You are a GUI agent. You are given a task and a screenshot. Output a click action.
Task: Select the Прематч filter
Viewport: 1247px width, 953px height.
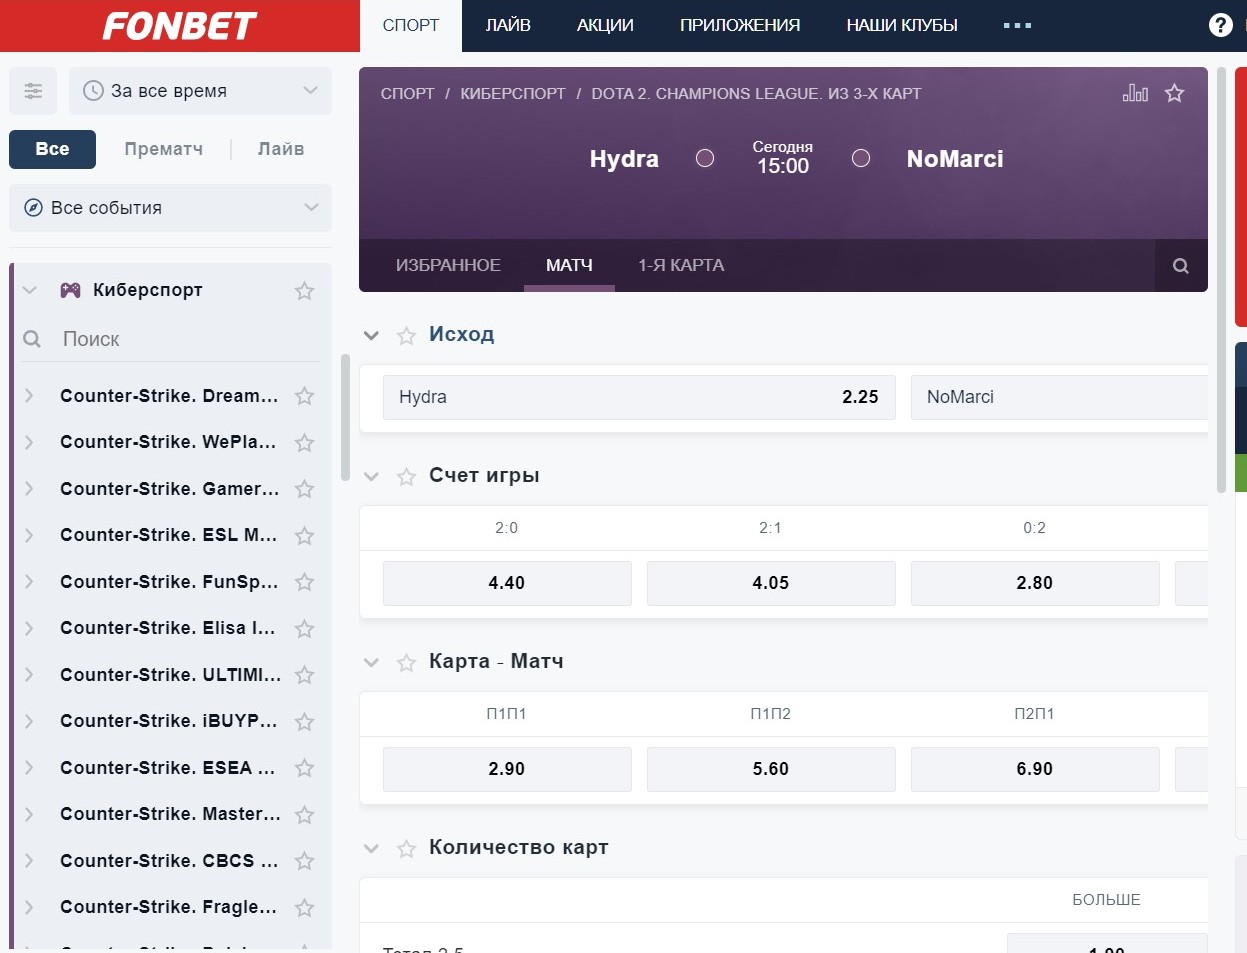point(164,149)
